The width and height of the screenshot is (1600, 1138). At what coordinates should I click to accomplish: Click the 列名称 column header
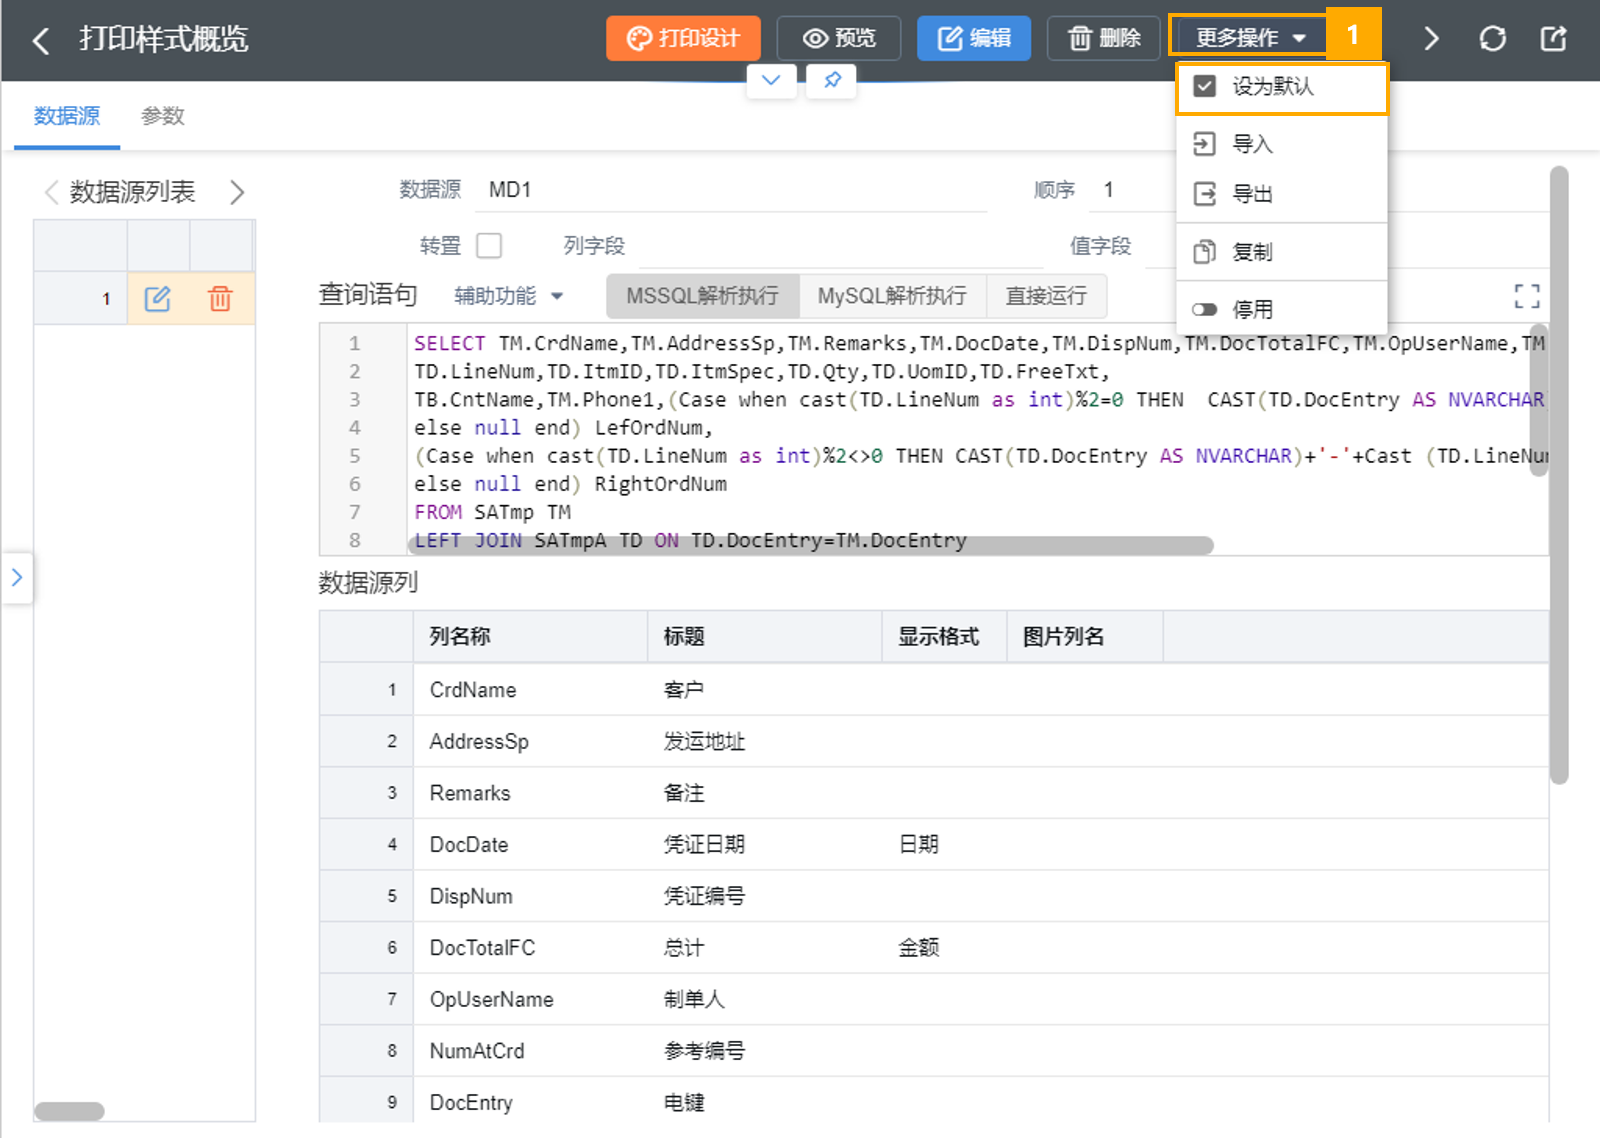click(531, 637)
